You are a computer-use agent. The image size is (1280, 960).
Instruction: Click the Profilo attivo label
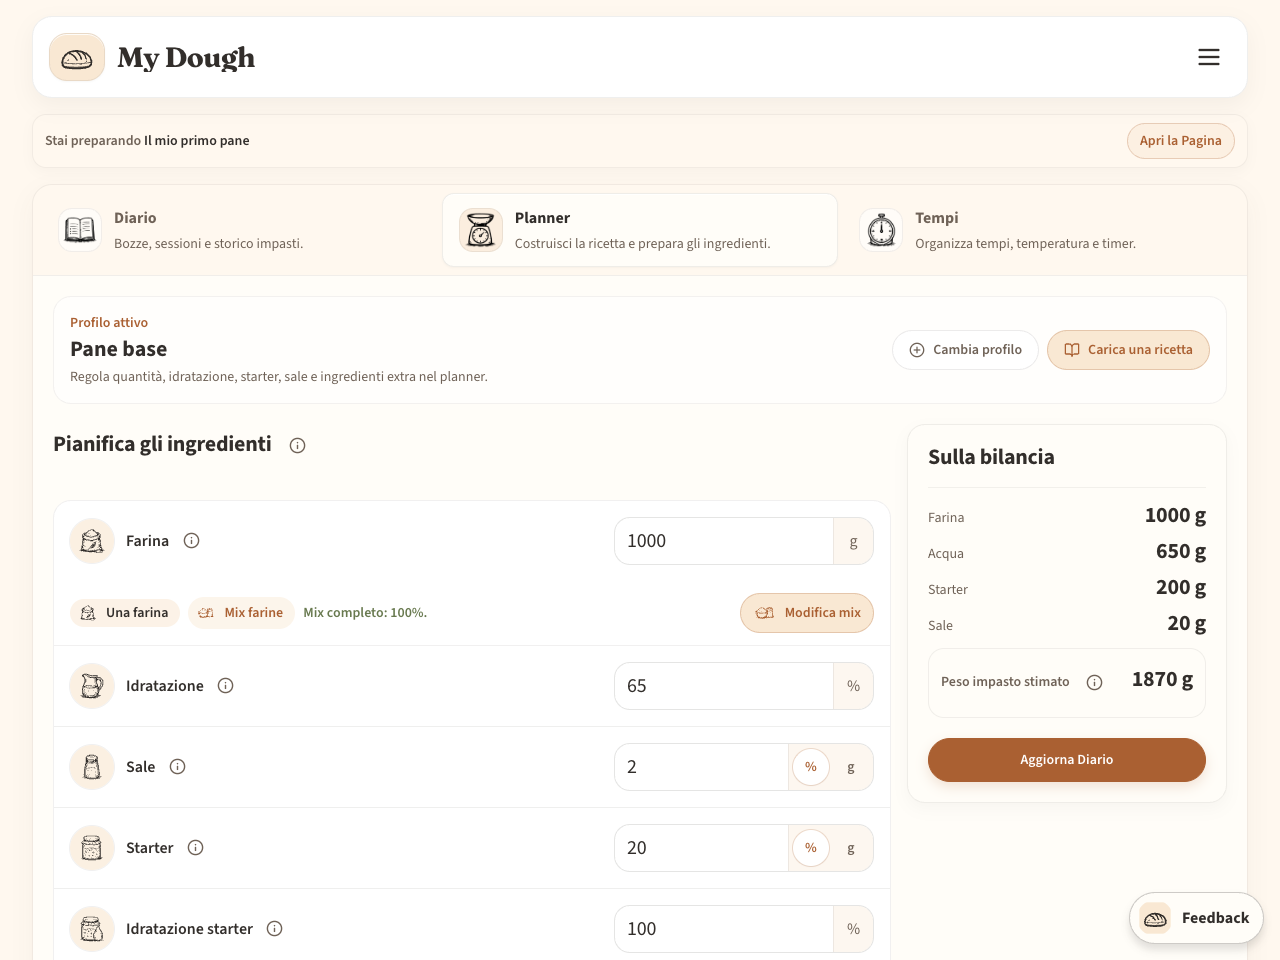(x=109, y=323)
